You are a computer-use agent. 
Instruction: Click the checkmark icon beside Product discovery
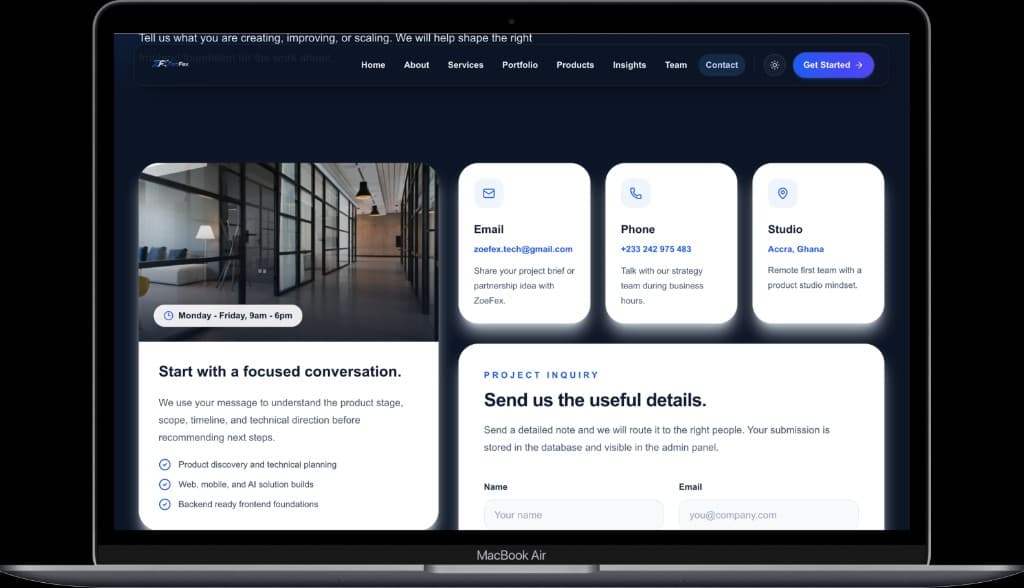(165, 465)
